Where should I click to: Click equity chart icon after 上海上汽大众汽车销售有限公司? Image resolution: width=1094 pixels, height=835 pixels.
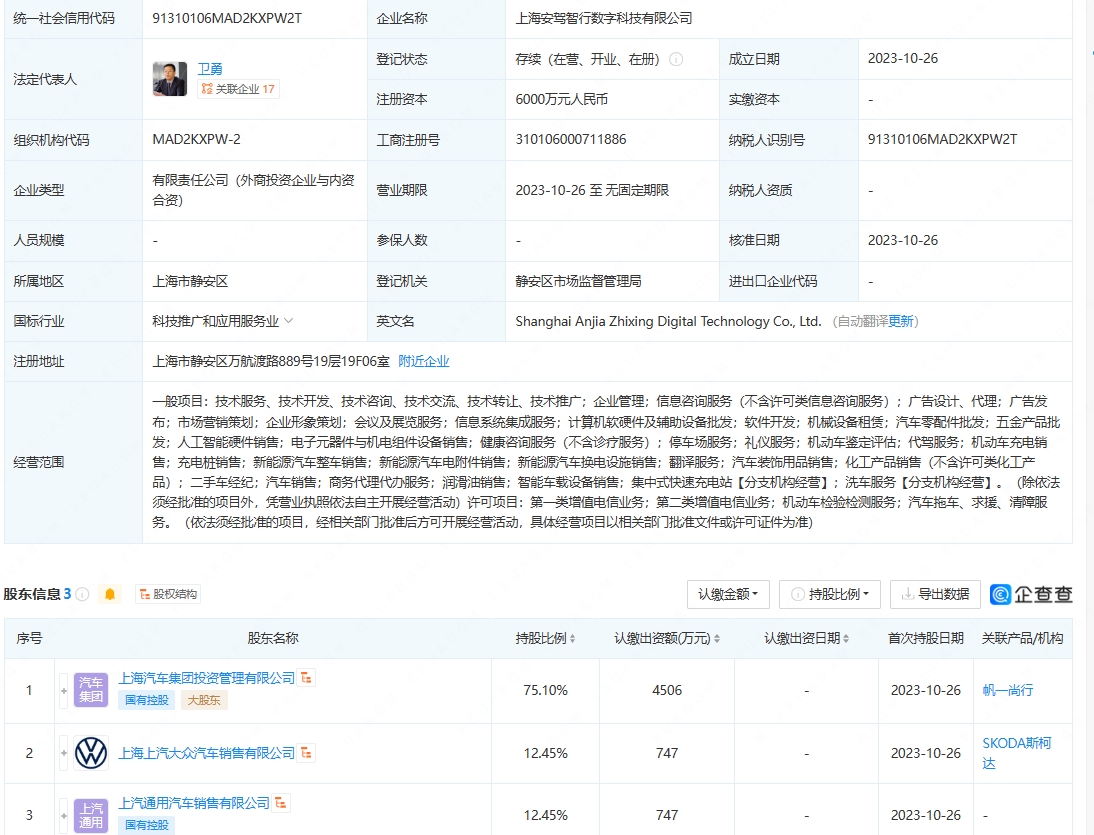(x=306, y=753)
